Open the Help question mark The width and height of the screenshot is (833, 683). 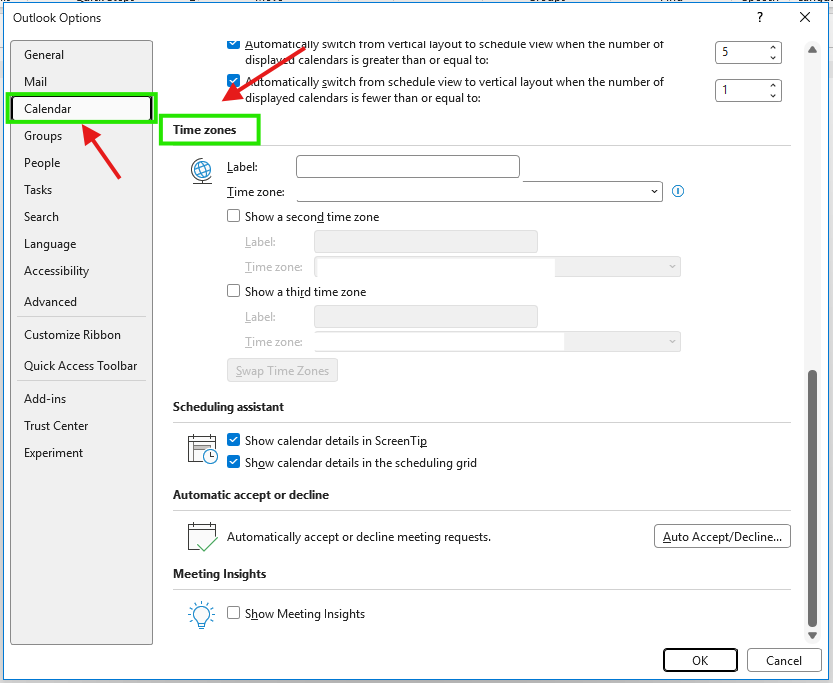click(760, 18)
